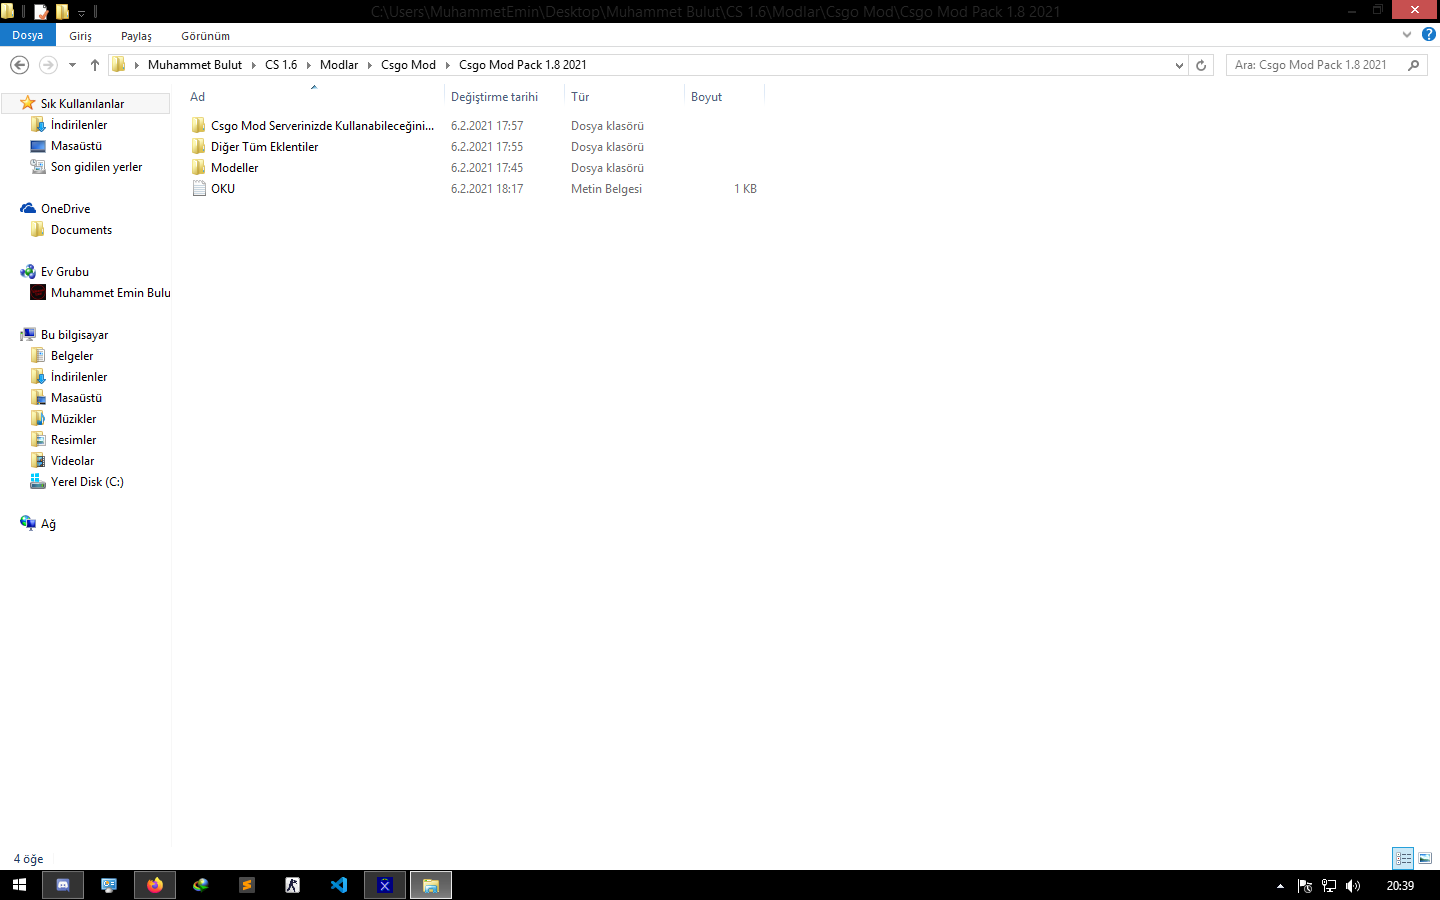
Task: Open Masaüstü under Sık Kullanılanlar
Action: [76, 146]
